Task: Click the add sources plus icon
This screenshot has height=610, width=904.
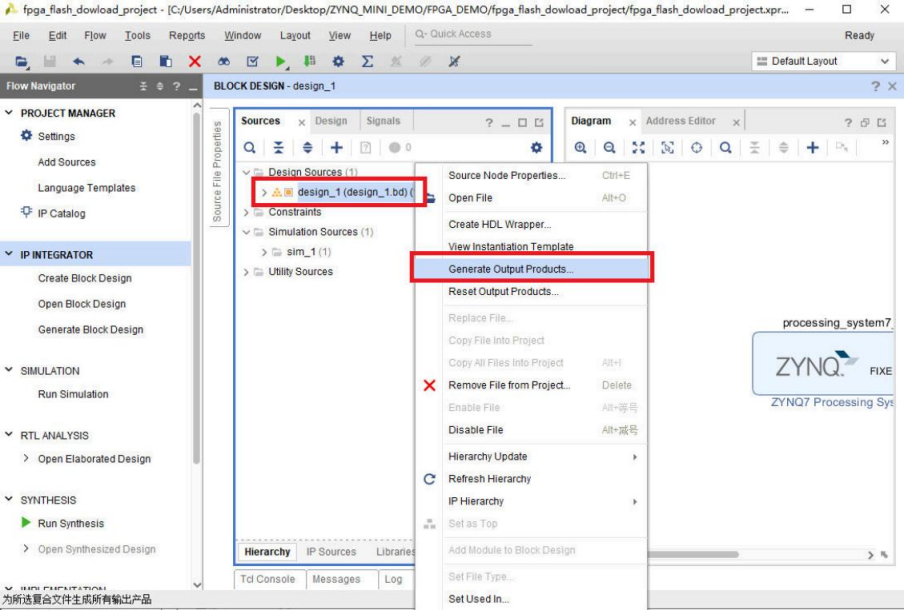Action: [x=337, y=148]
